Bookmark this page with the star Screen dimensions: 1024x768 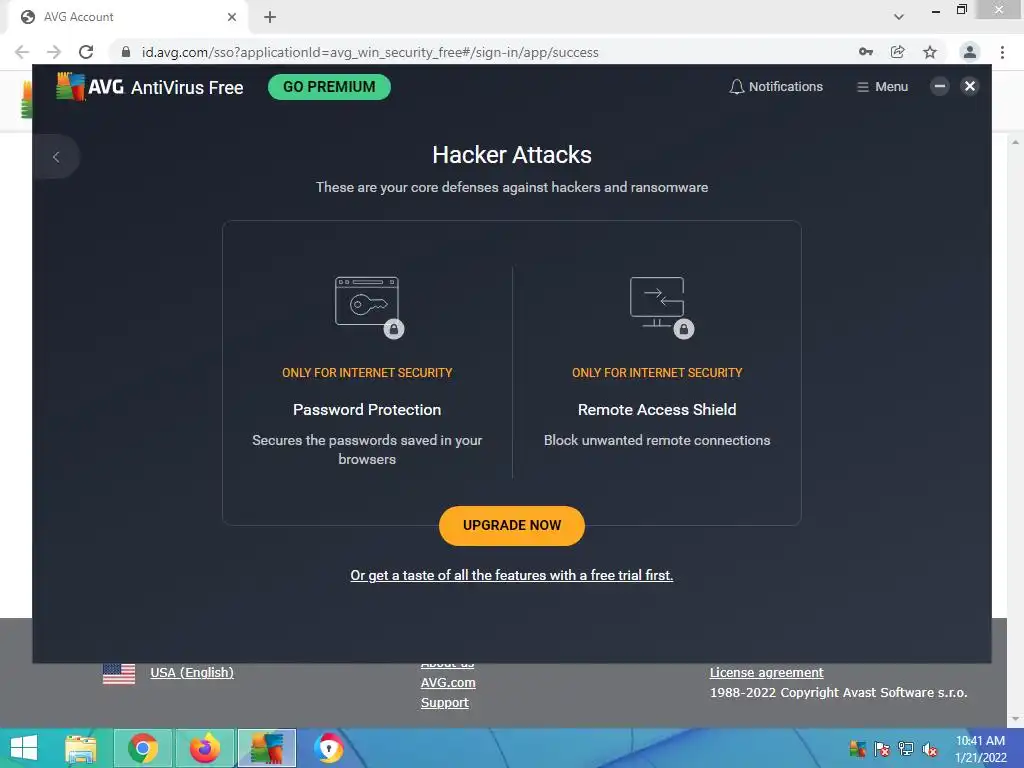[930, 52]
